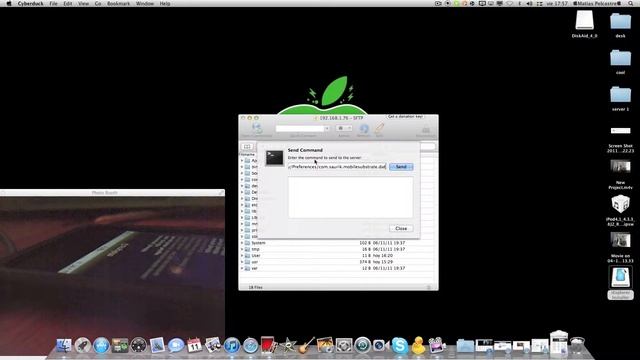
Task: Open the View menu
Action: pyautogui.click(x=83, y=3)
